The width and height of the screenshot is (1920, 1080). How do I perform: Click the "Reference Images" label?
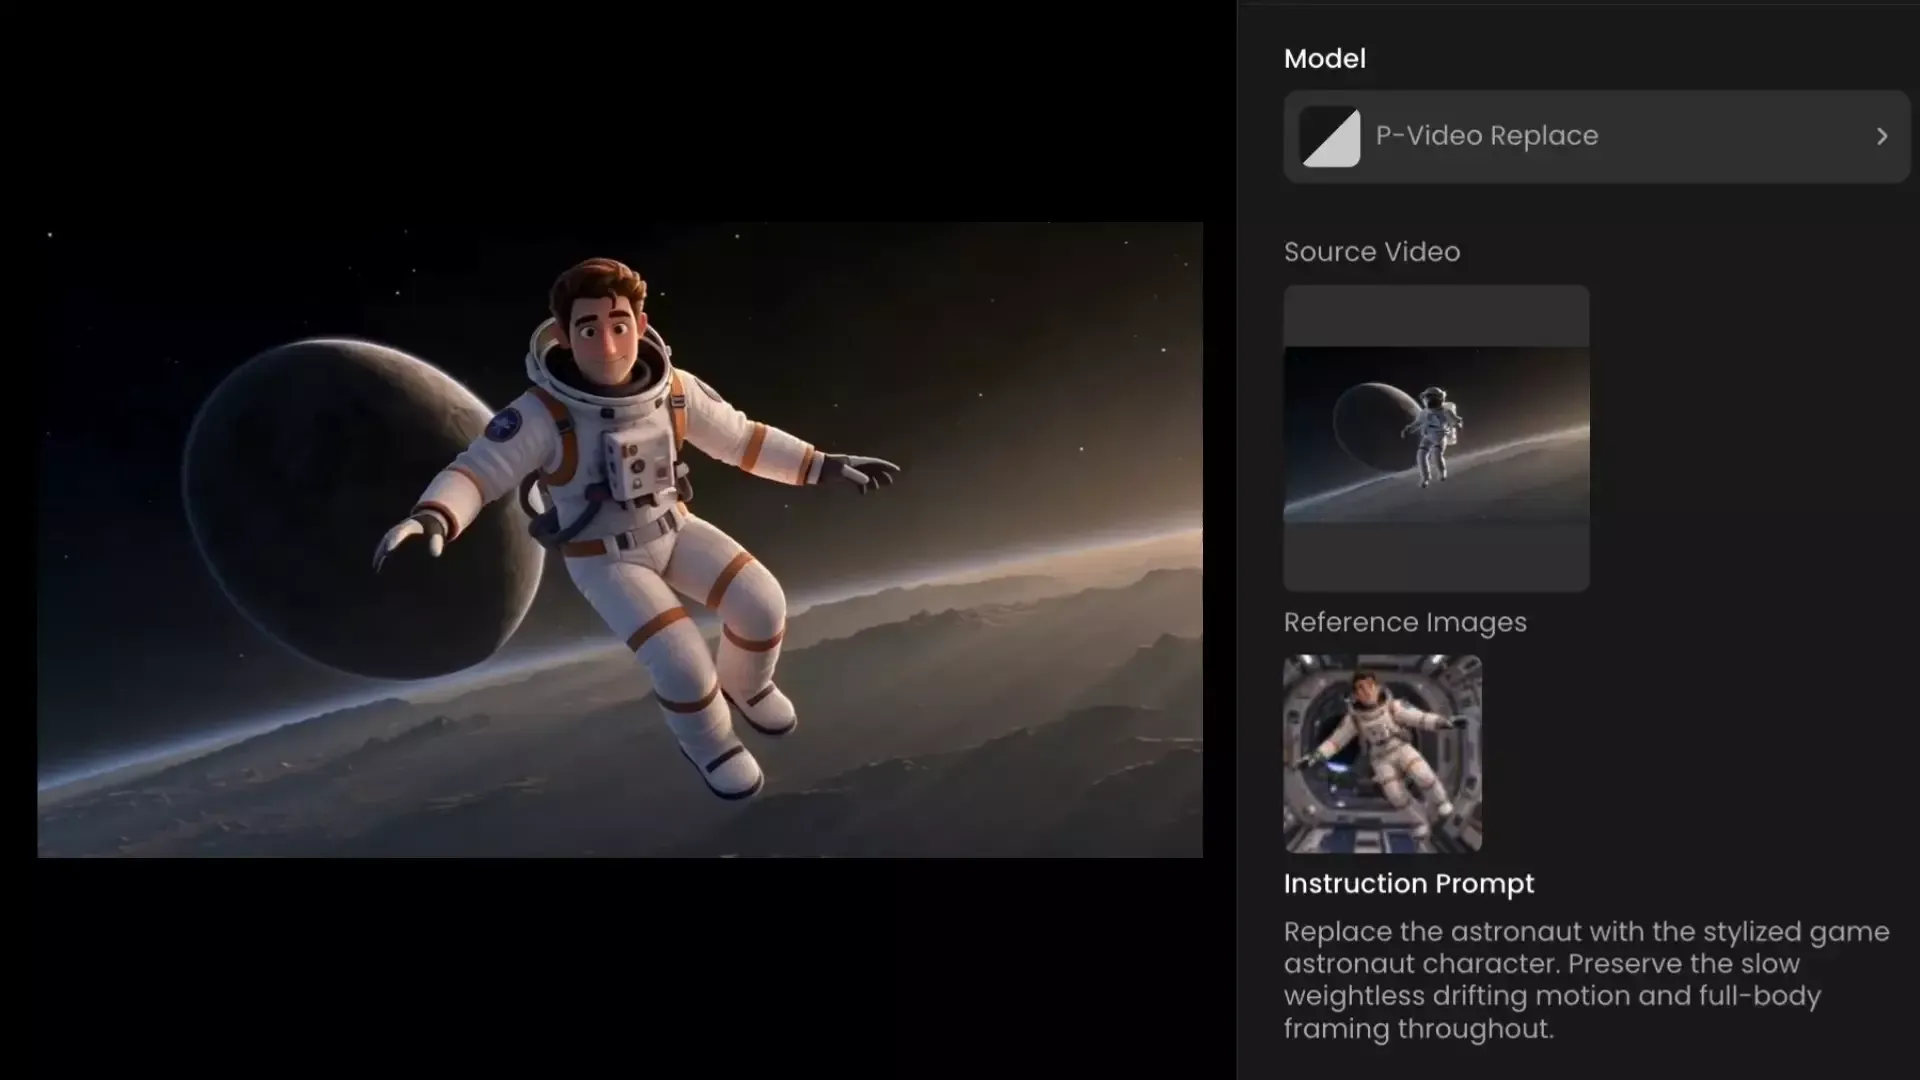pyautogui.click(x=1405, y=623)
